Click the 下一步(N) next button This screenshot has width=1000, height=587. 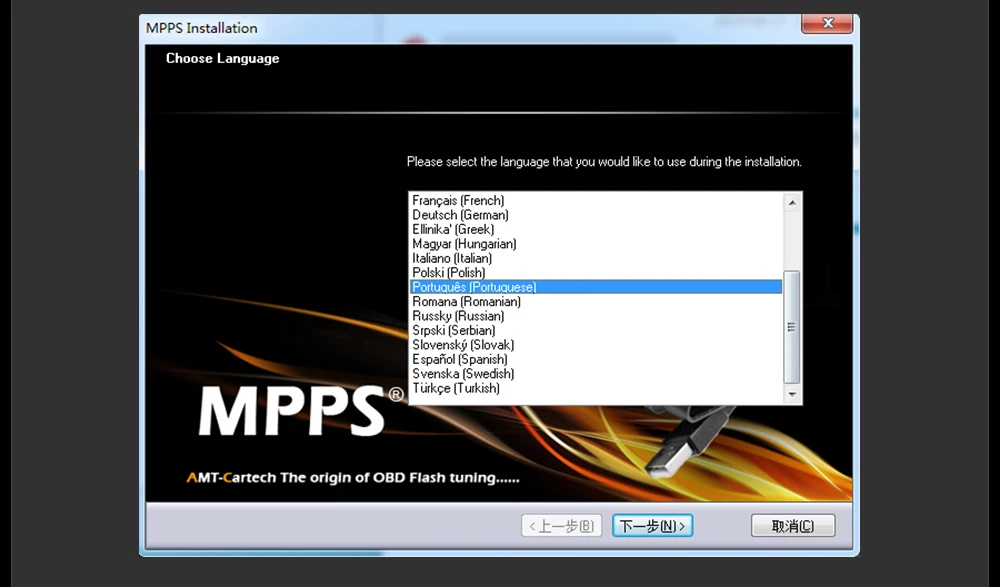[x=652, y=526]
